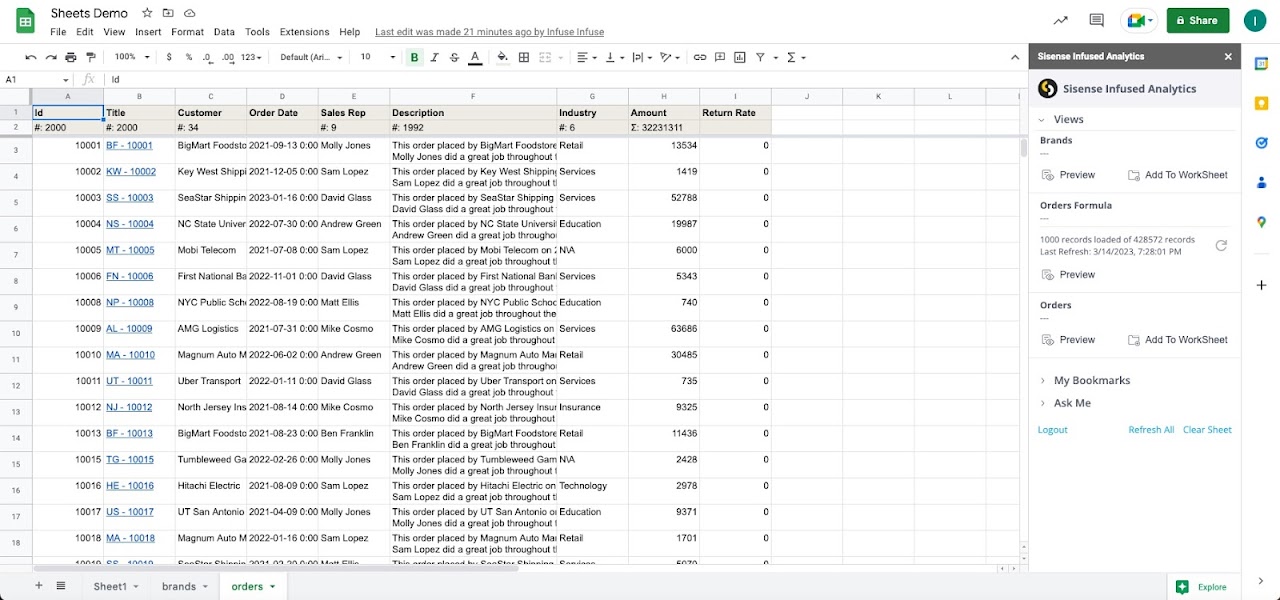Open the vertical align dropdown

[615, 58]
